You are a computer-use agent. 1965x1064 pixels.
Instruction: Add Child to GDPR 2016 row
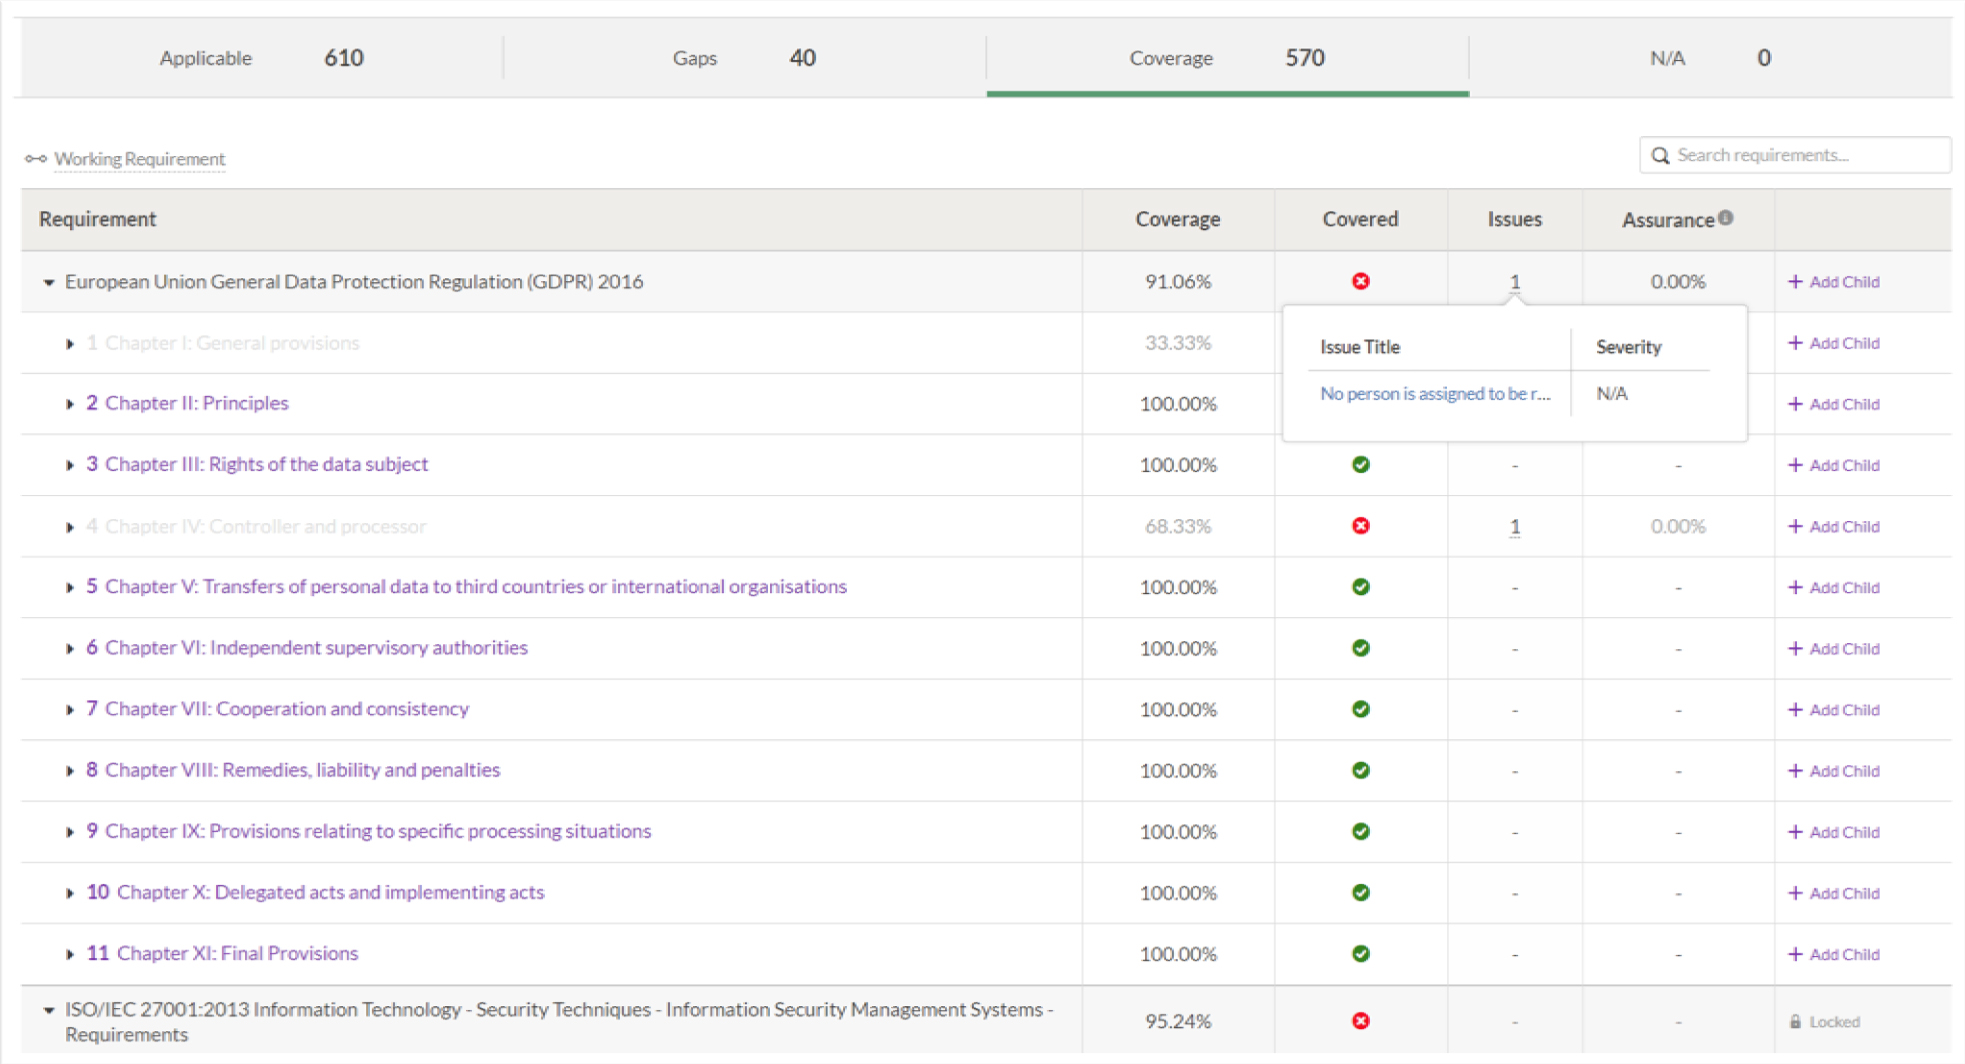tap(1834, 282)
